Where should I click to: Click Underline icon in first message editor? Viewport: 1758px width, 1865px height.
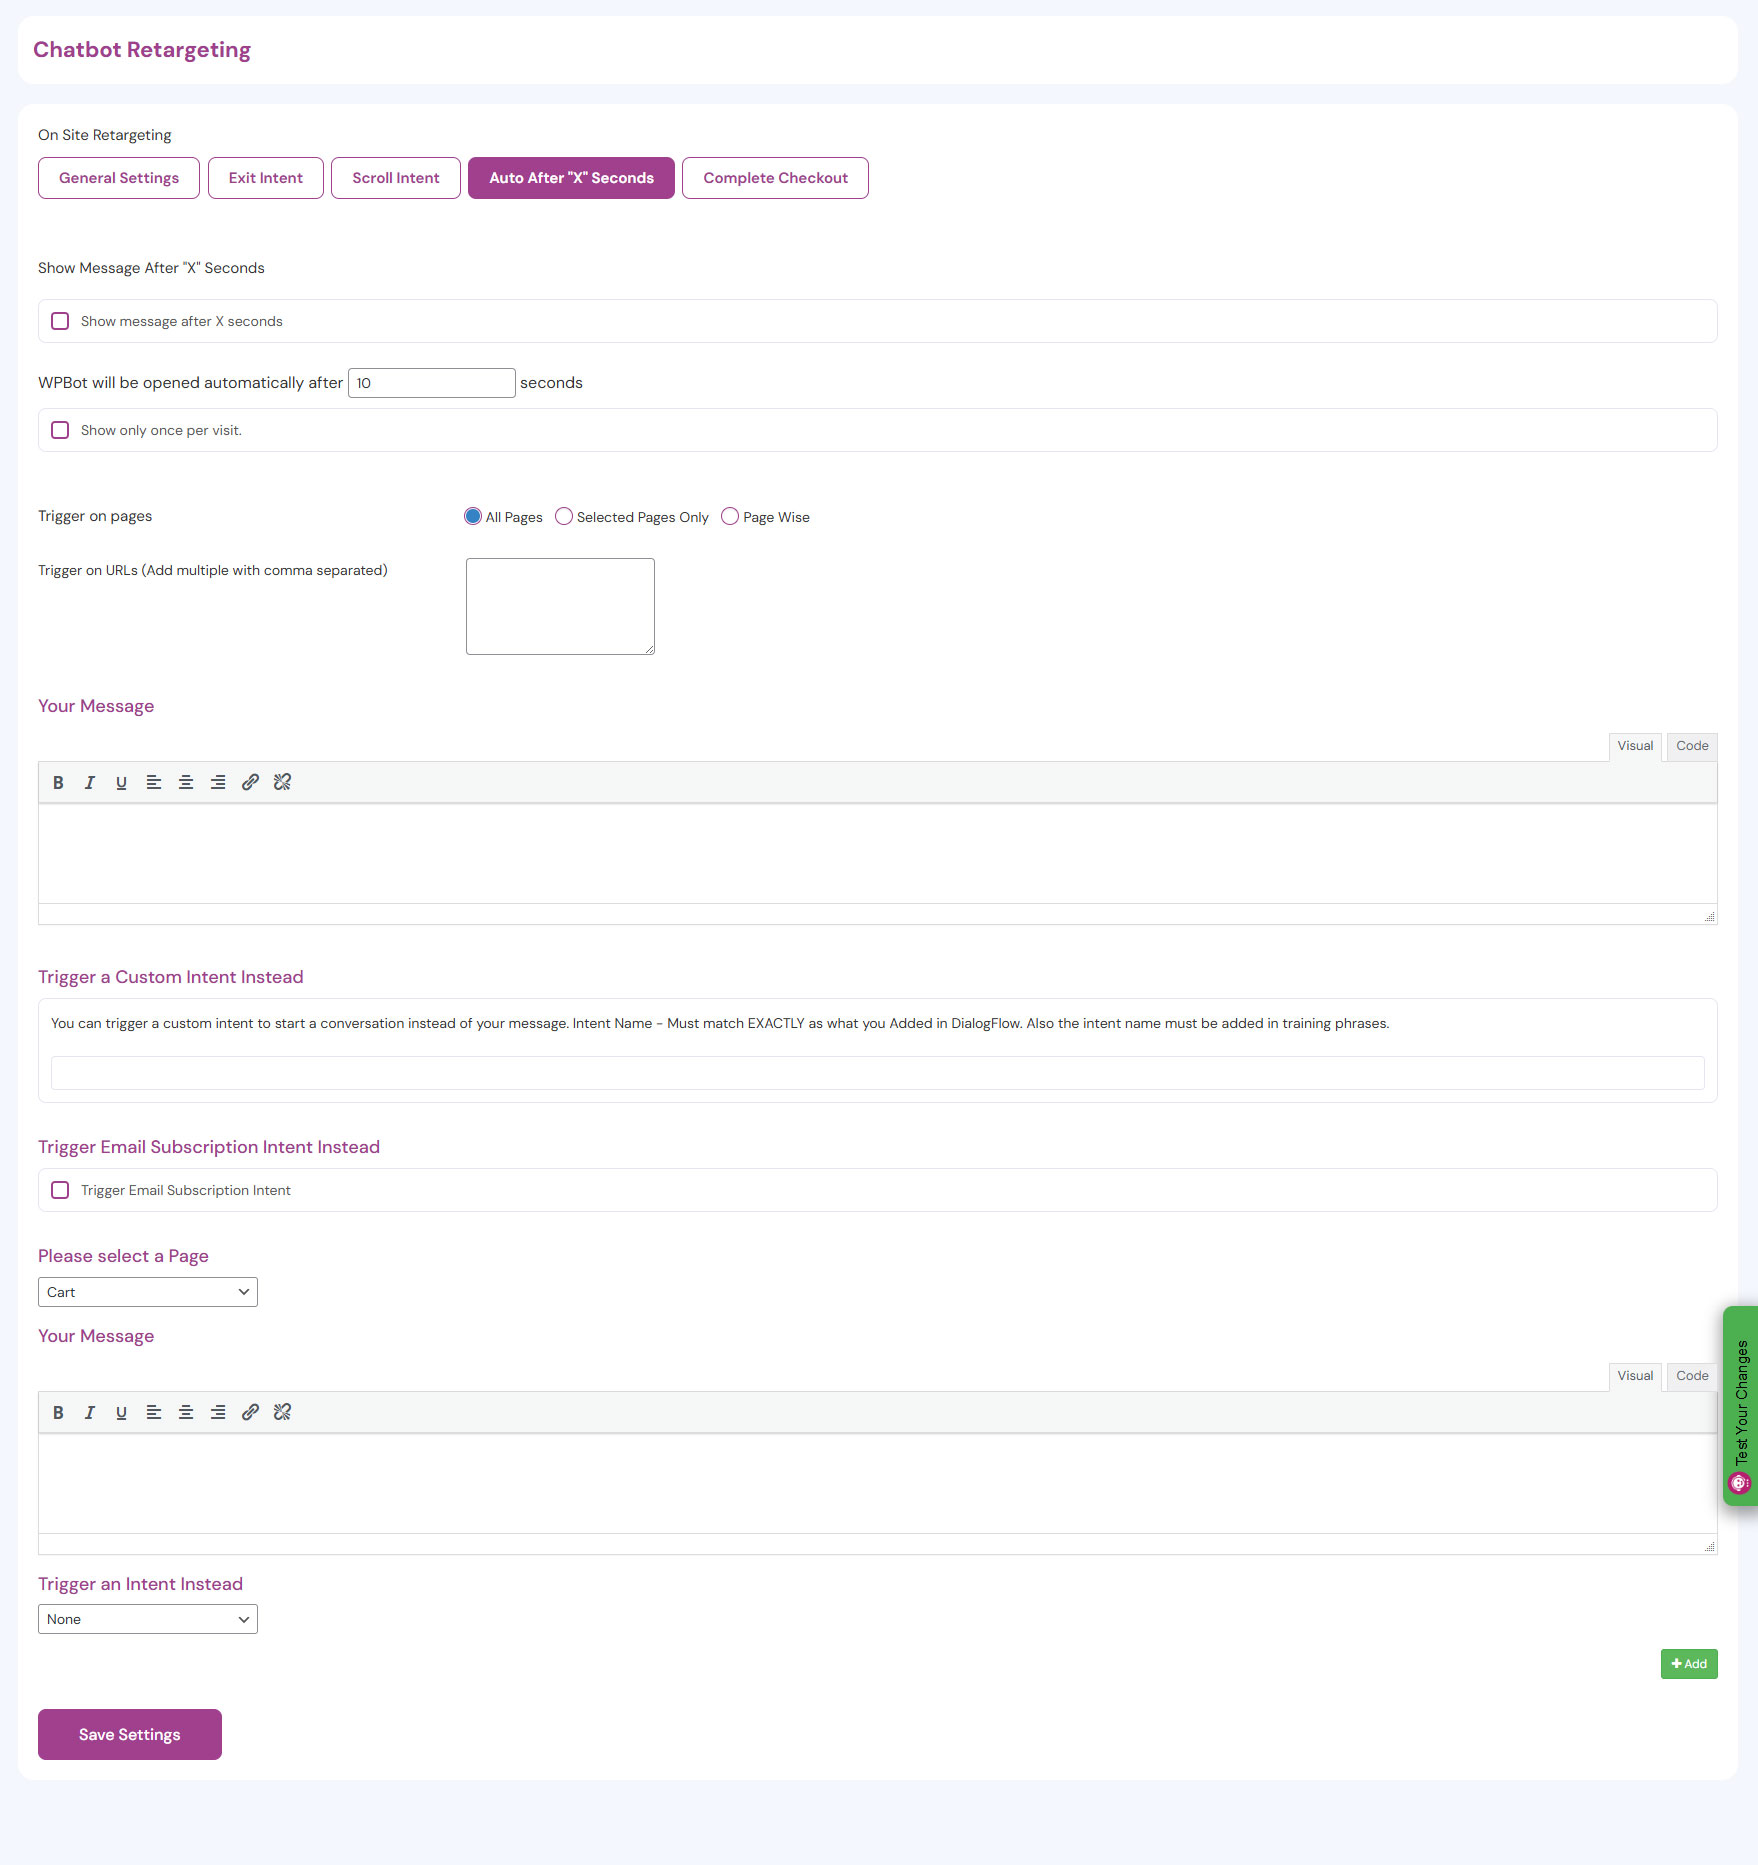[x=121, y=783]
